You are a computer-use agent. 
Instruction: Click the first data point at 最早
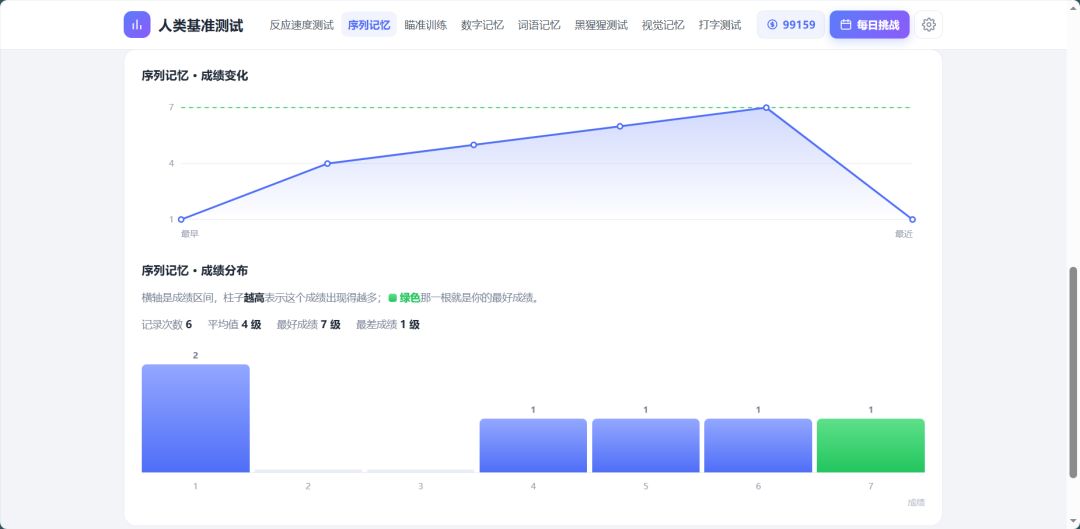tap(181, 219)
